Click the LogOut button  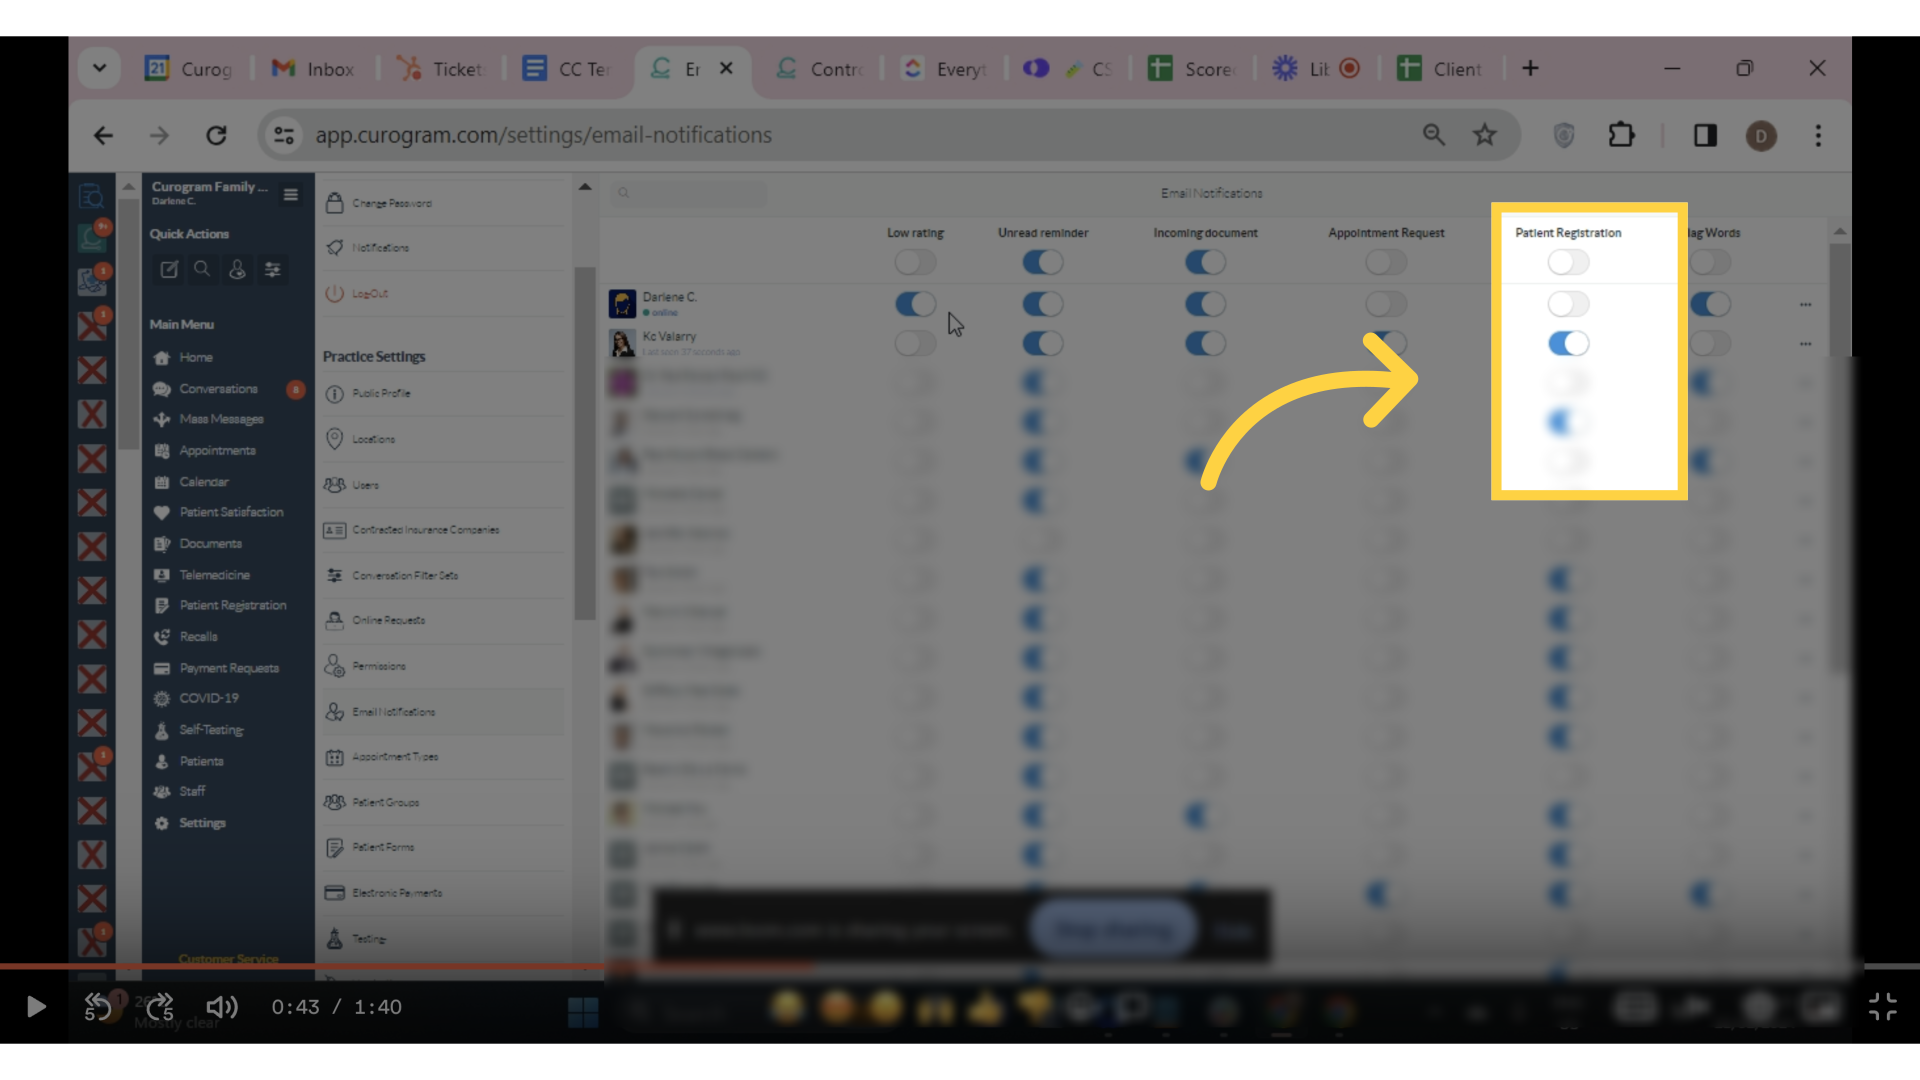point(369,293)
